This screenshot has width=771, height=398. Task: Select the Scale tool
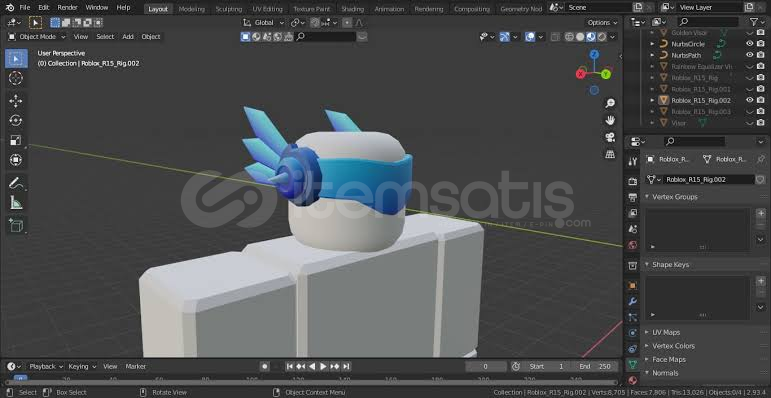16,140
